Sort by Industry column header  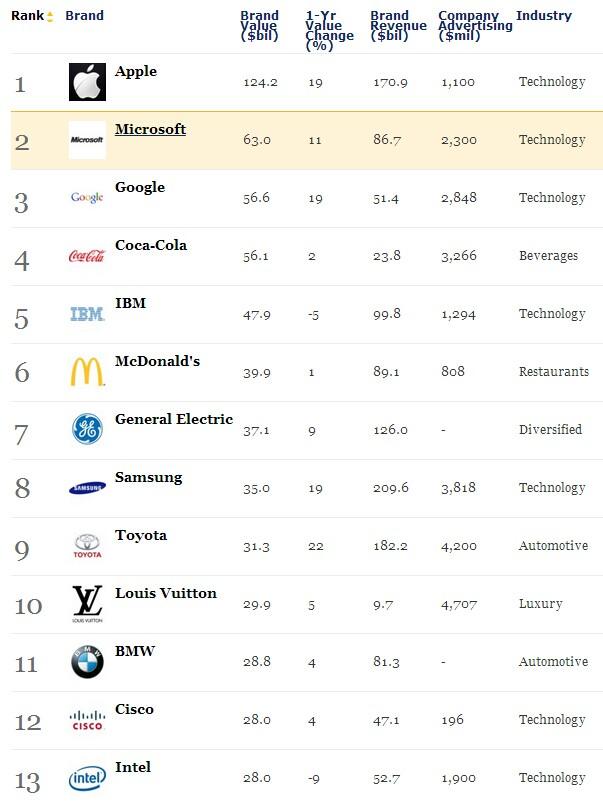point(544,16)
